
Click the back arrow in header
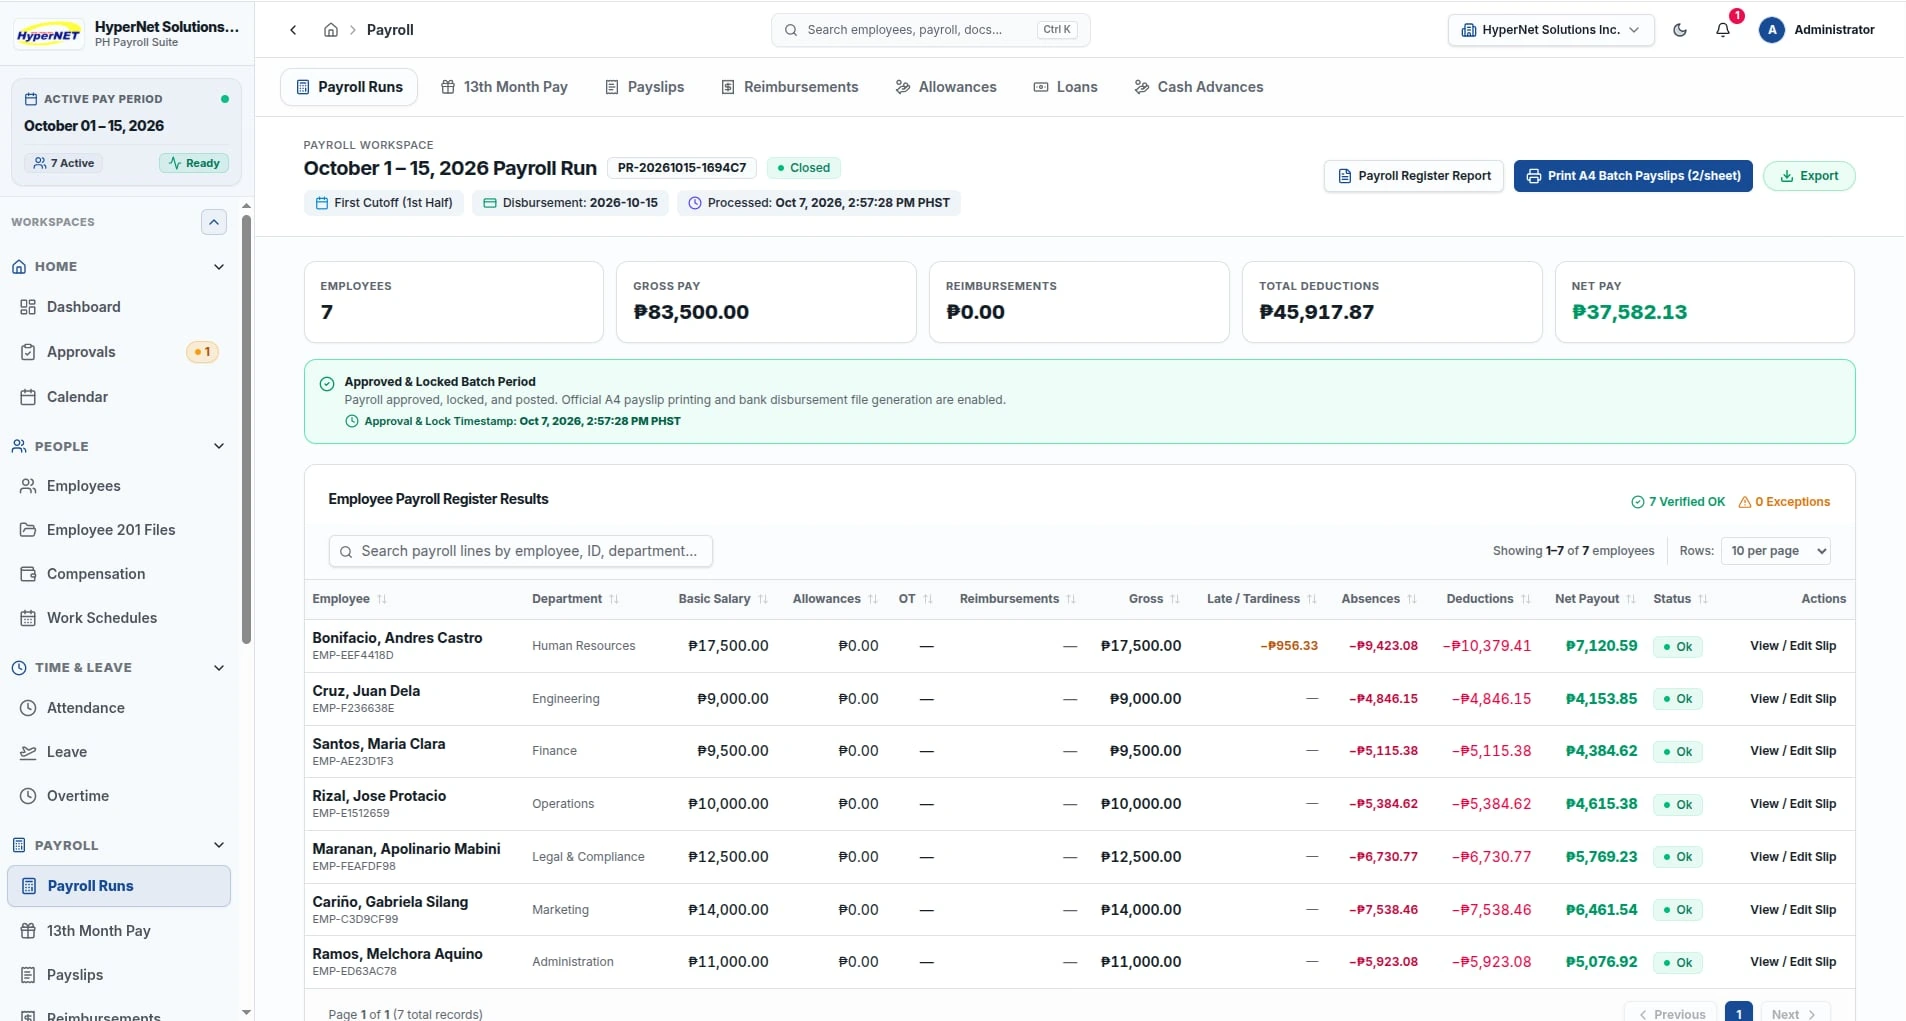pos(293,30)
